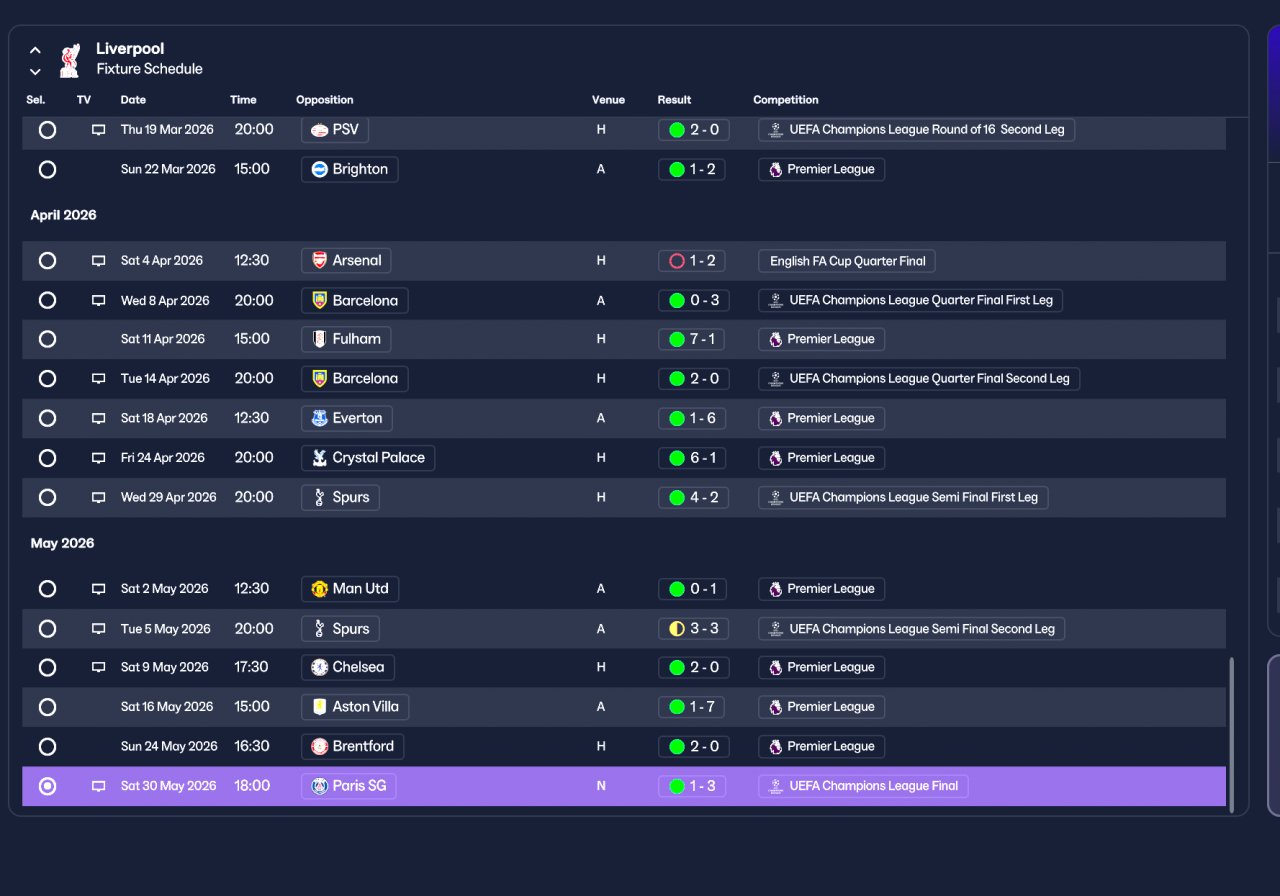Click the TV broadcast icon on Paris SG final row

click(x=98, y=786)
